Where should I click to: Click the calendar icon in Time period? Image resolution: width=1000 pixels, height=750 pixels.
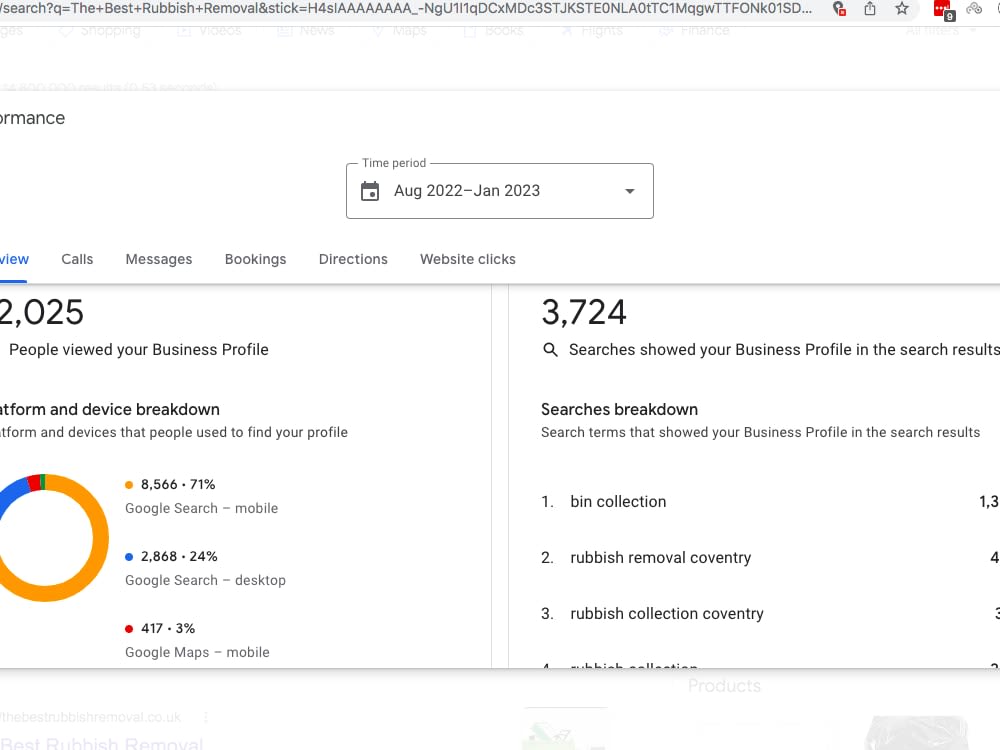pyautogui.click(x=370, y=191)
